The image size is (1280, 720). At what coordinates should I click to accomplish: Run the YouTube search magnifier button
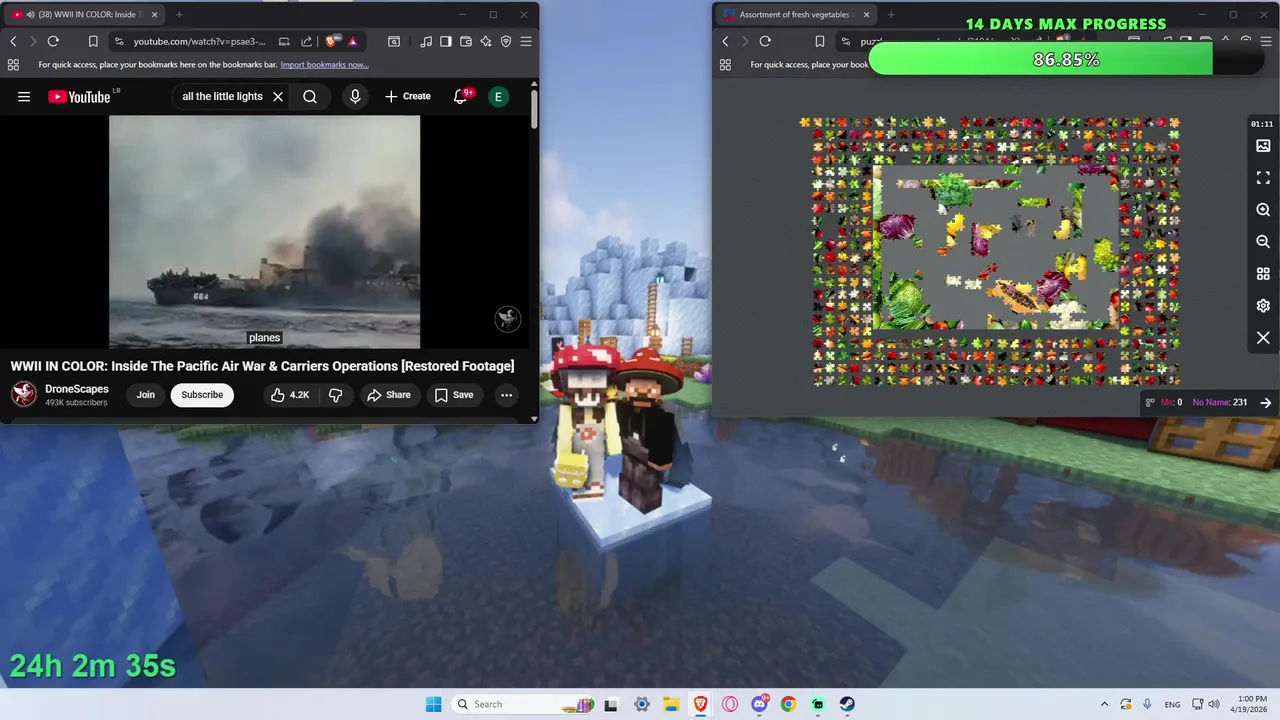click(310, 97)
